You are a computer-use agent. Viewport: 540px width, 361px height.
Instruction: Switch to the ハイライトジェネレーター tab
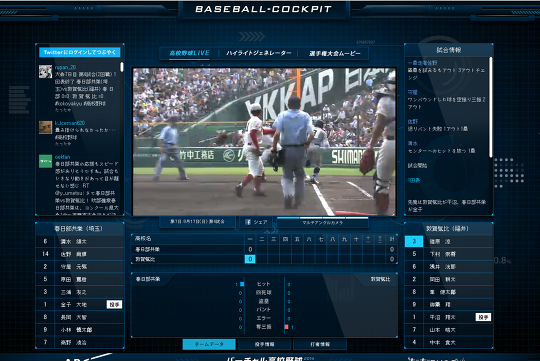259,53
